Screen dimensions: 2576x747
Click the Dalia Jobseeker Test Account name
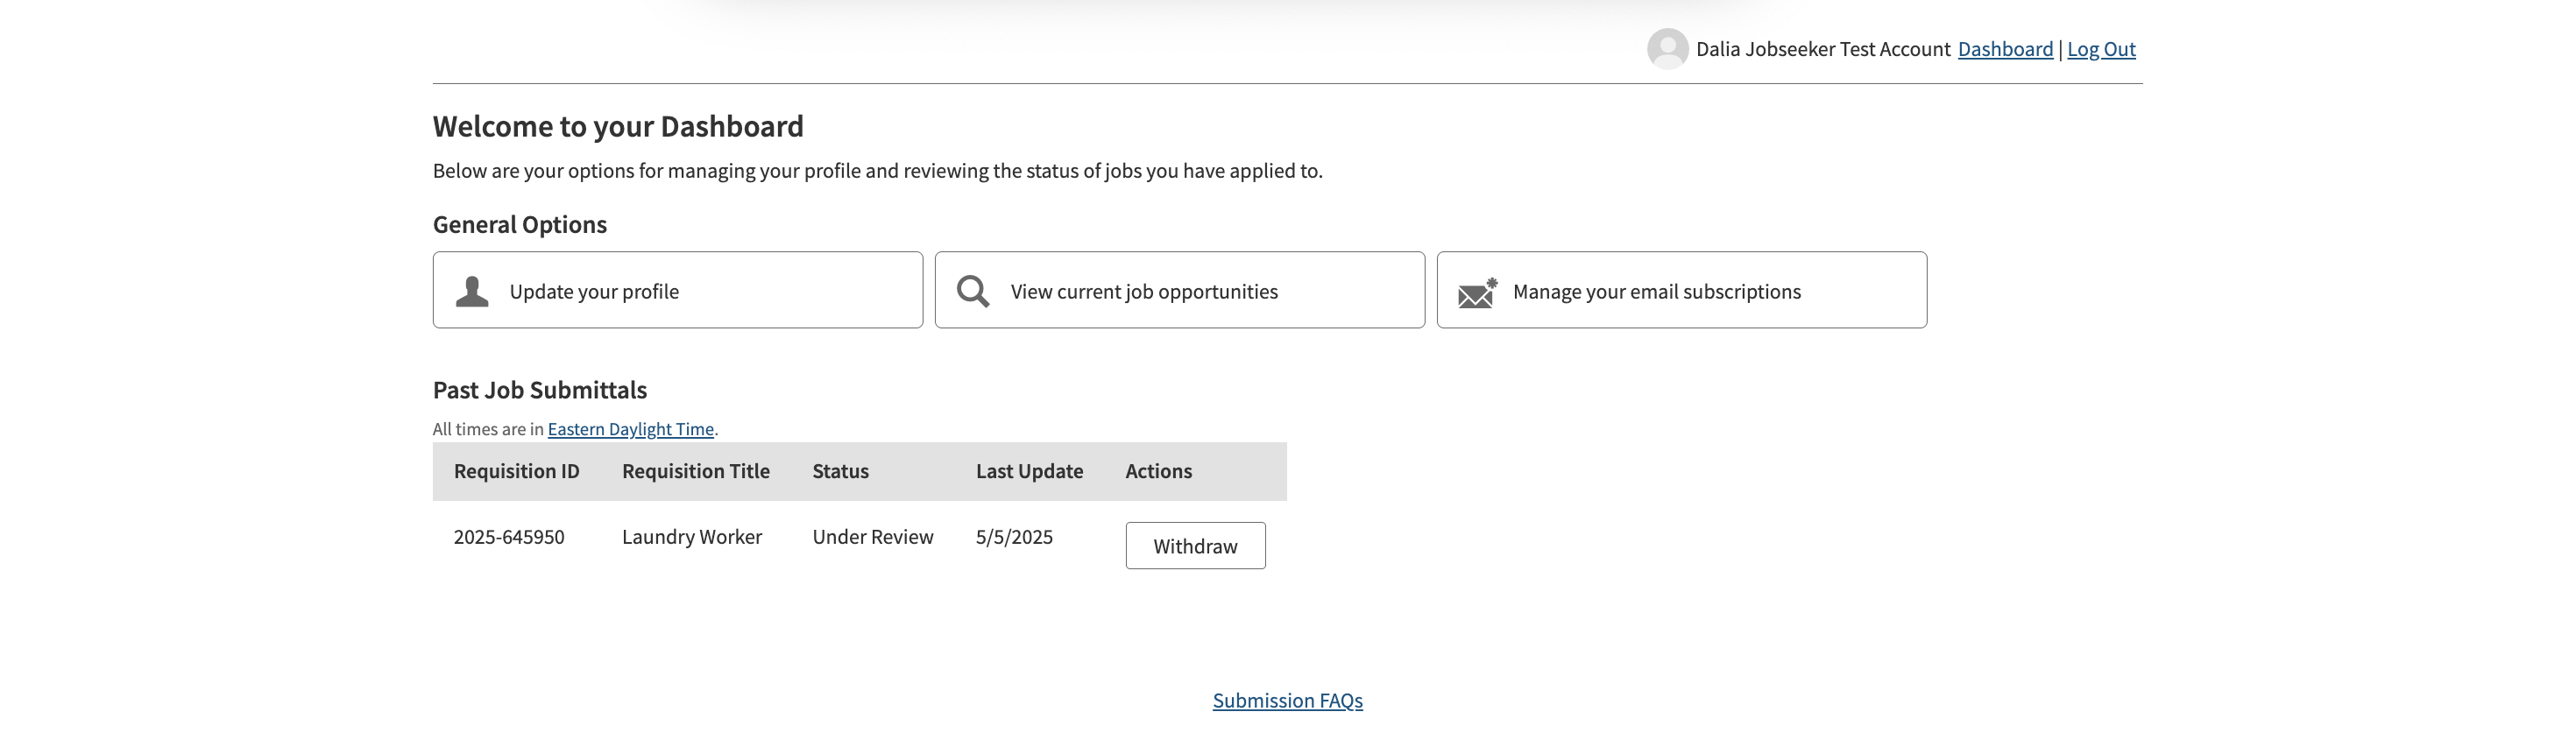click(x=1823, y=49)
